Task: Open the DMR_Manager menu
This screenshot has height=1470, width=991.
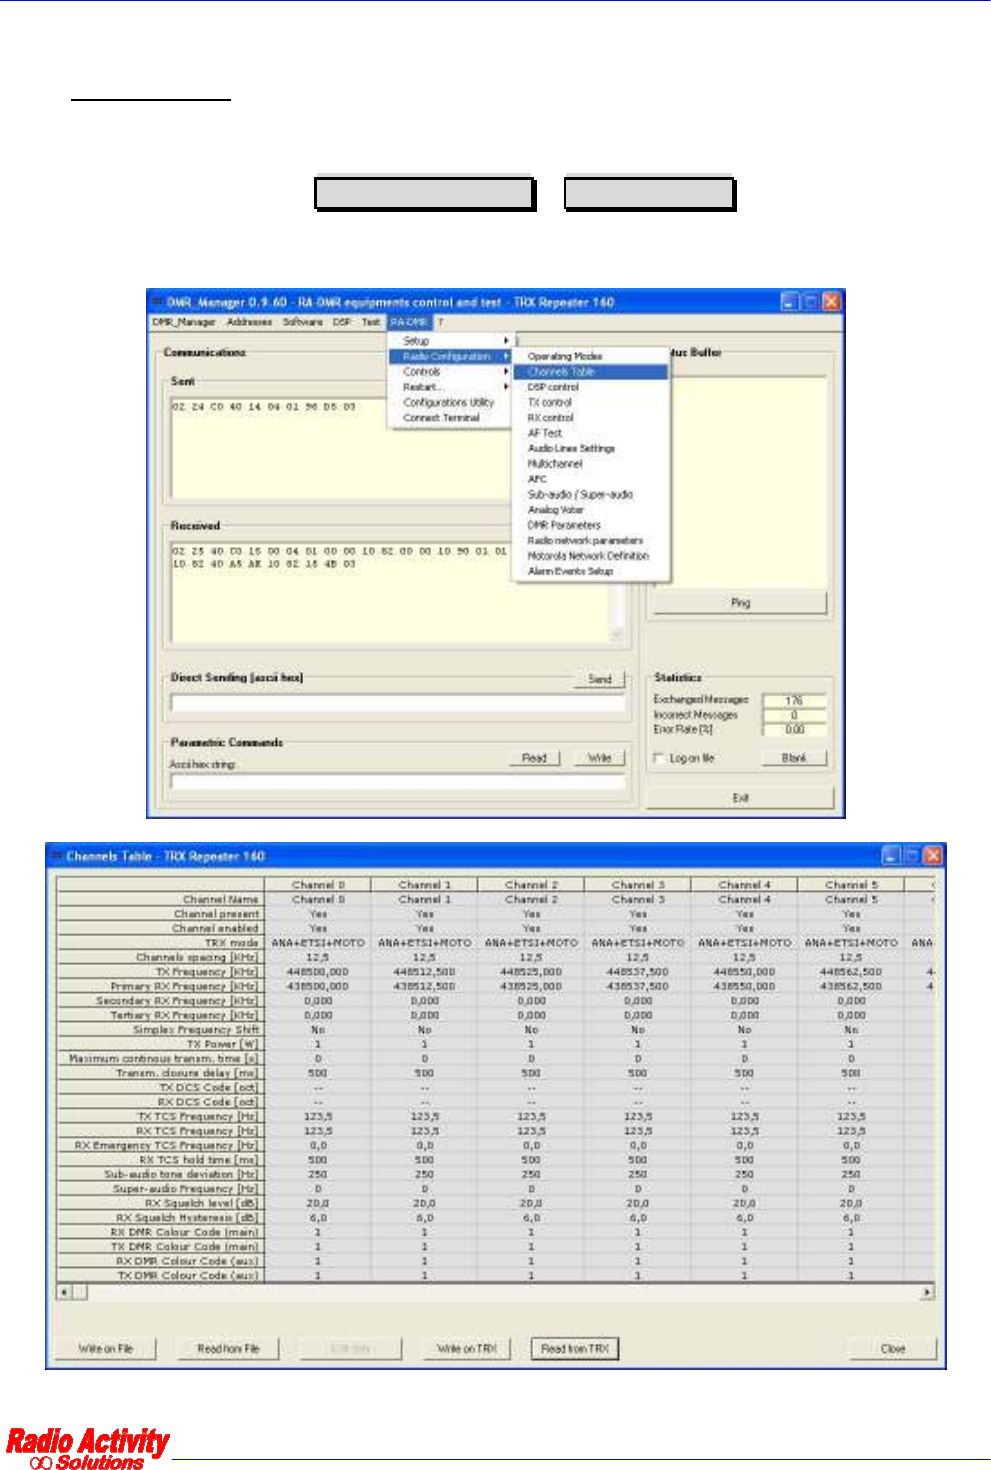Action: [x=184, y=322]
